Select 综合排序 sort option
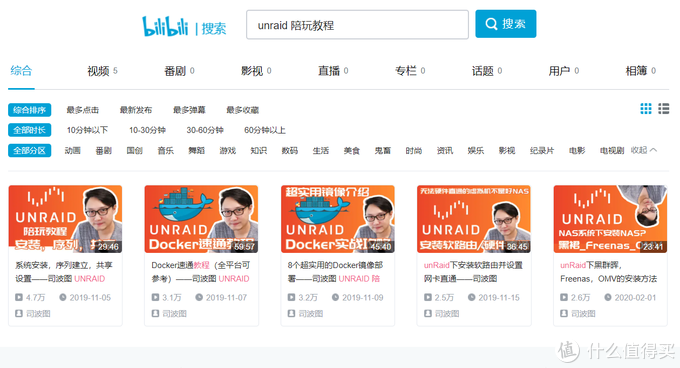The height and width of the screenshot is (368, 680). 29,110
